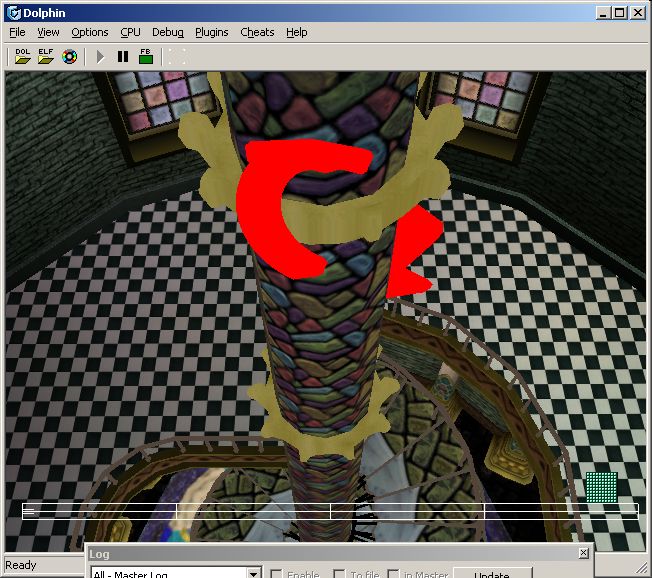Close the Log panel
Screen dimensions: 652x578
click(583, 553)
